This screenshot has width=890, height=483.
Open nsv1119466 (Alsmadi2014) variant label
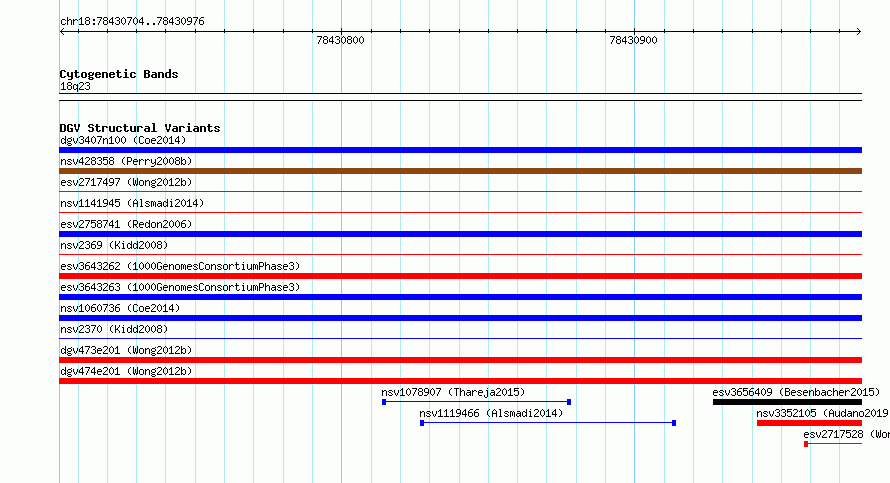pyautogui.click(x=491, y=413)
